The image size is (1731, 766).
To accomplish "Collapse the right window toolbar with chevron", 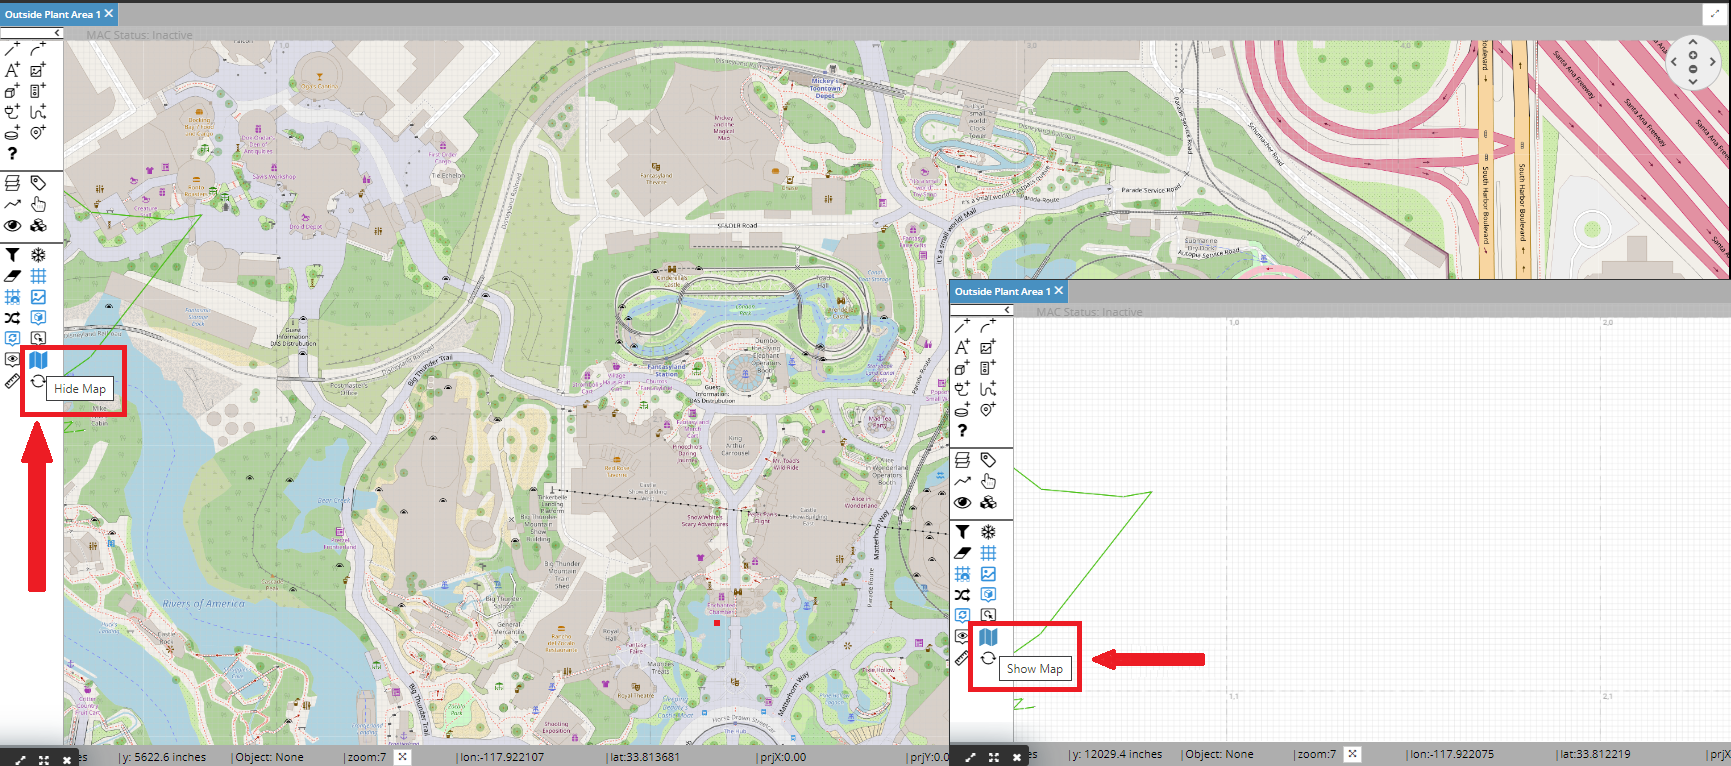I will [x=1008, y=310].
